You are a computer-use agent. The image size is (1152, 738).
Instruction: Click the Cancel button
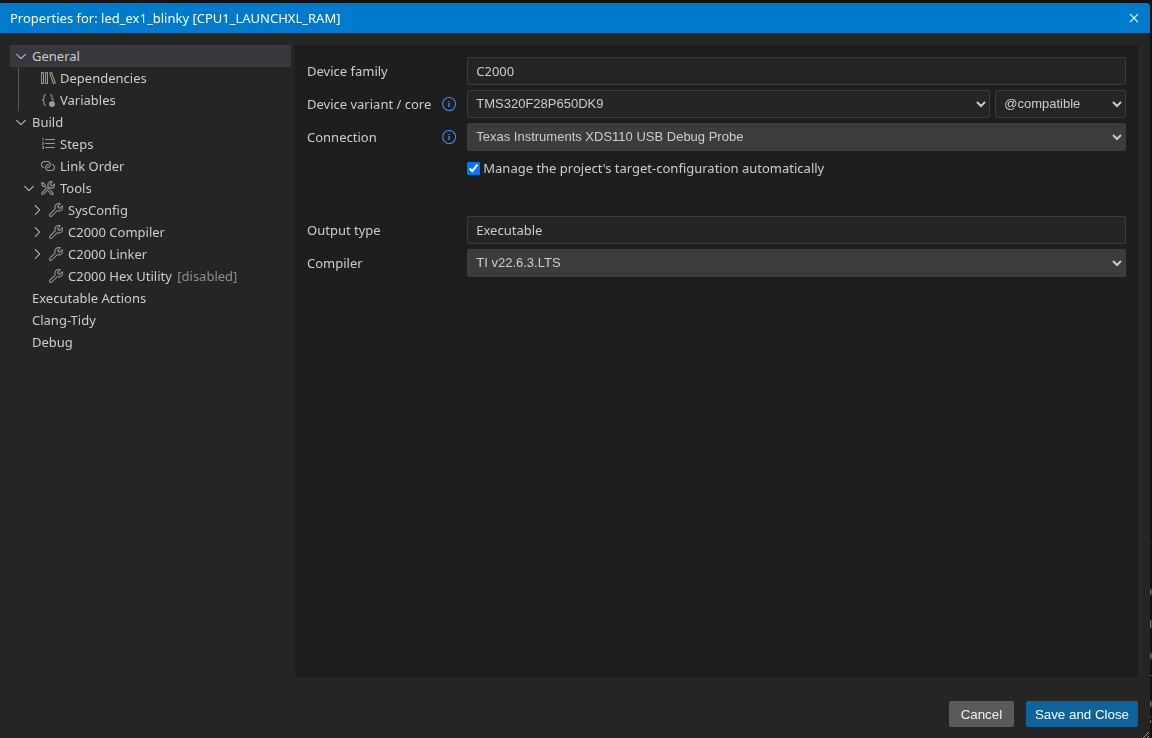point(981,714)
